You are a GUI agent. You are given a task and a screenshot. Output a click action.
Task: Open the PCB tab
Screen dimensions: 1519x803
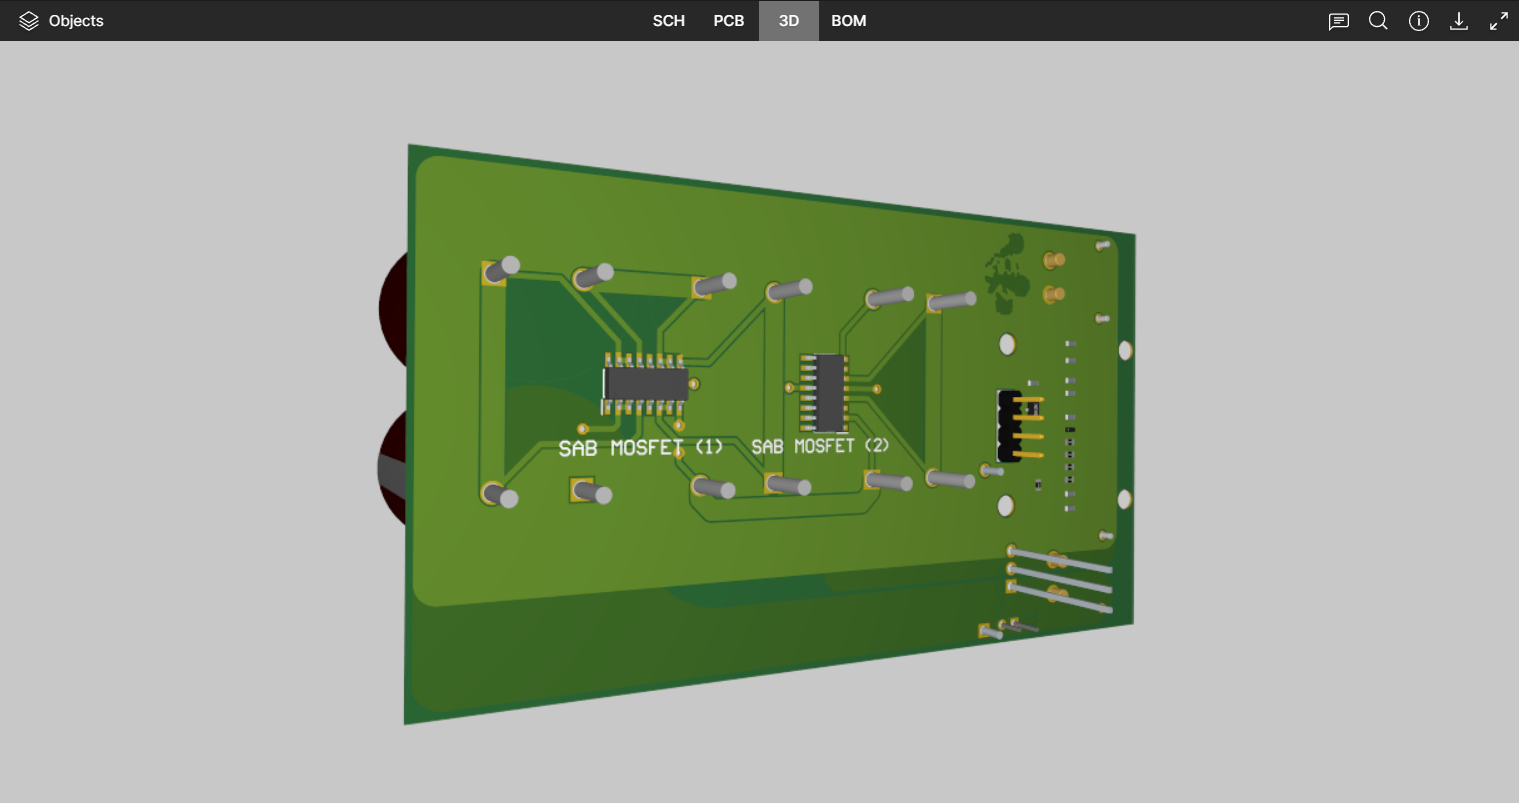point(728,20)
